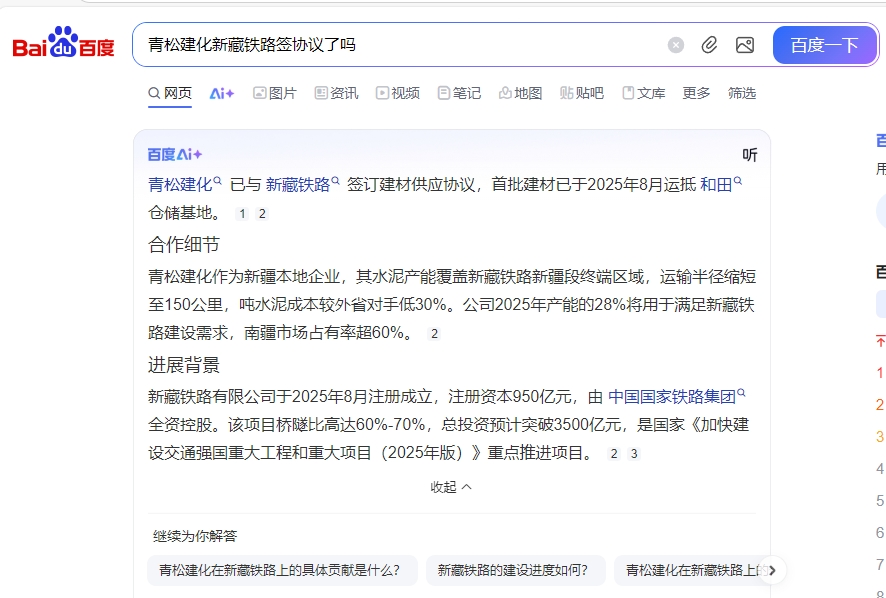The height and width of the screenshot is (598, 886).
Task: Click the note icon in 笔记 tab
Action: click(x=444, y=93)
